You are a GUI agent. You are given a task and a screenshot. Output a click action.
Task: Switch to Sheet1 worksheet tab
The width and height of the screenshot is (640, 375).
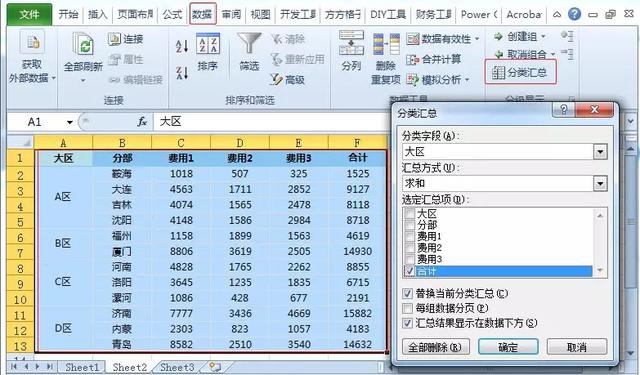(82, 367)
